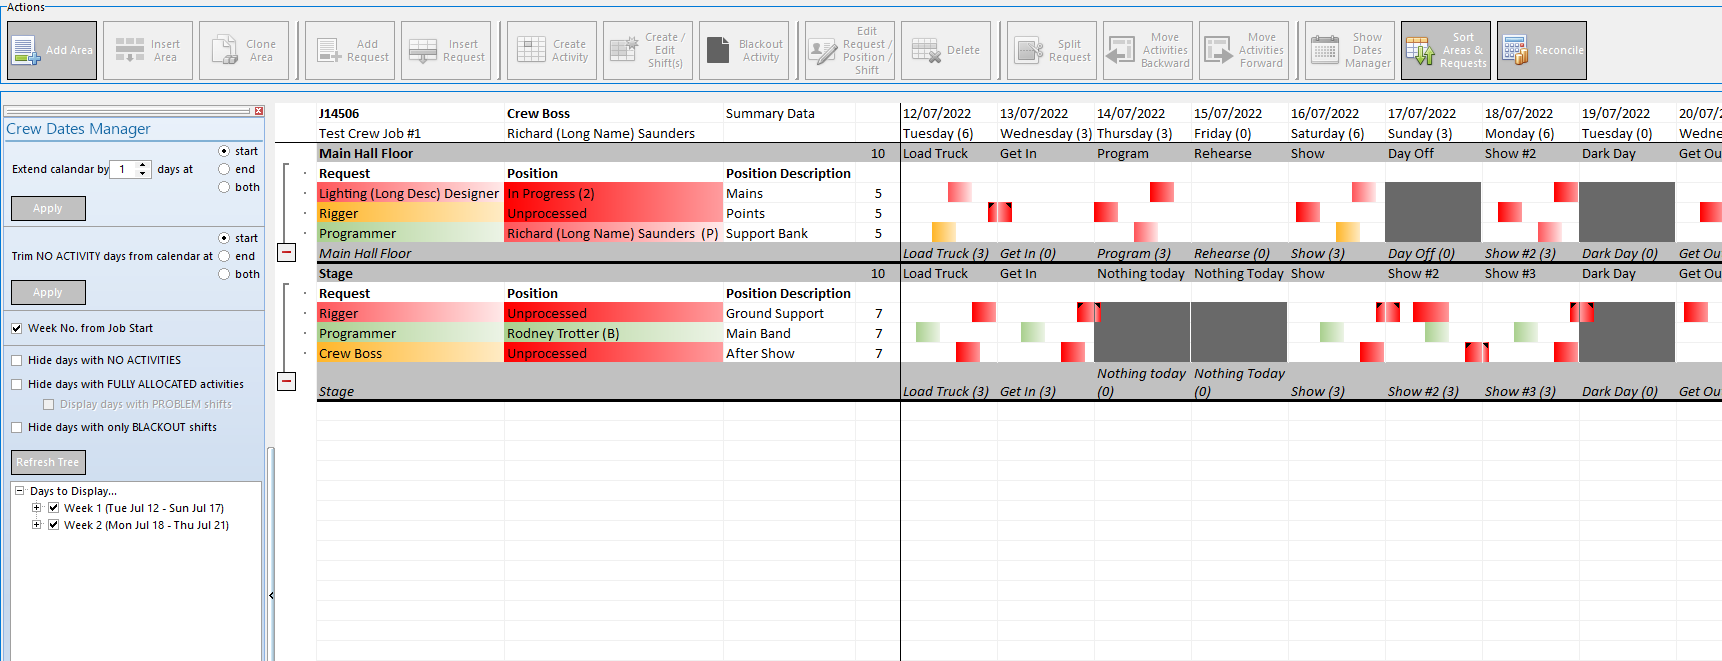The image size is (1722, 661).
Task: Select 'both' radio for Extend calendar
Action: [224, 187]
